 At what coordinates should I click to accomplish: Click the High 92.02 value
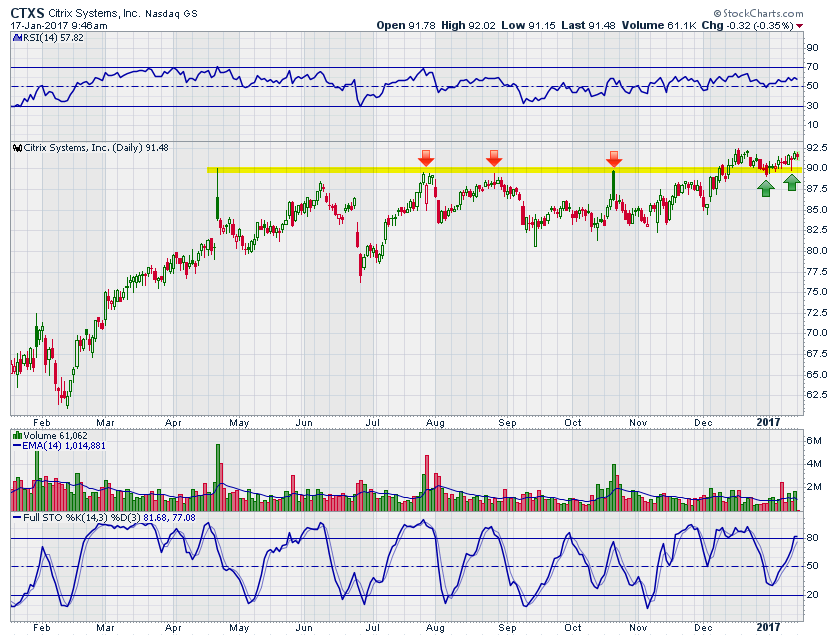pyautogui.click(x=469, y=25)
